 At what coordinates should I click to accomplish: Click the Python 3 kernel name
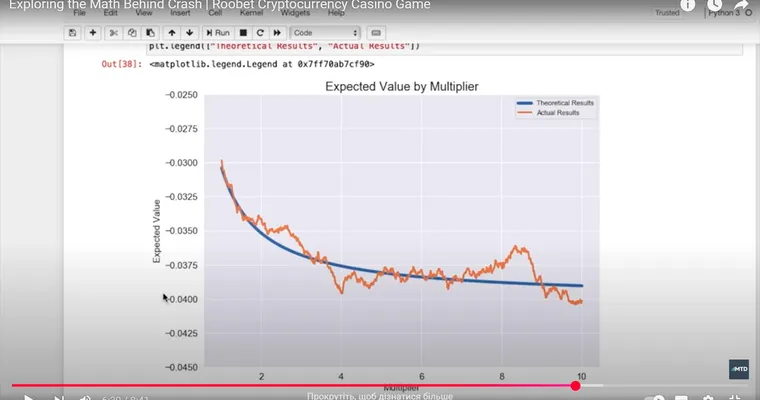pos(724,13)
